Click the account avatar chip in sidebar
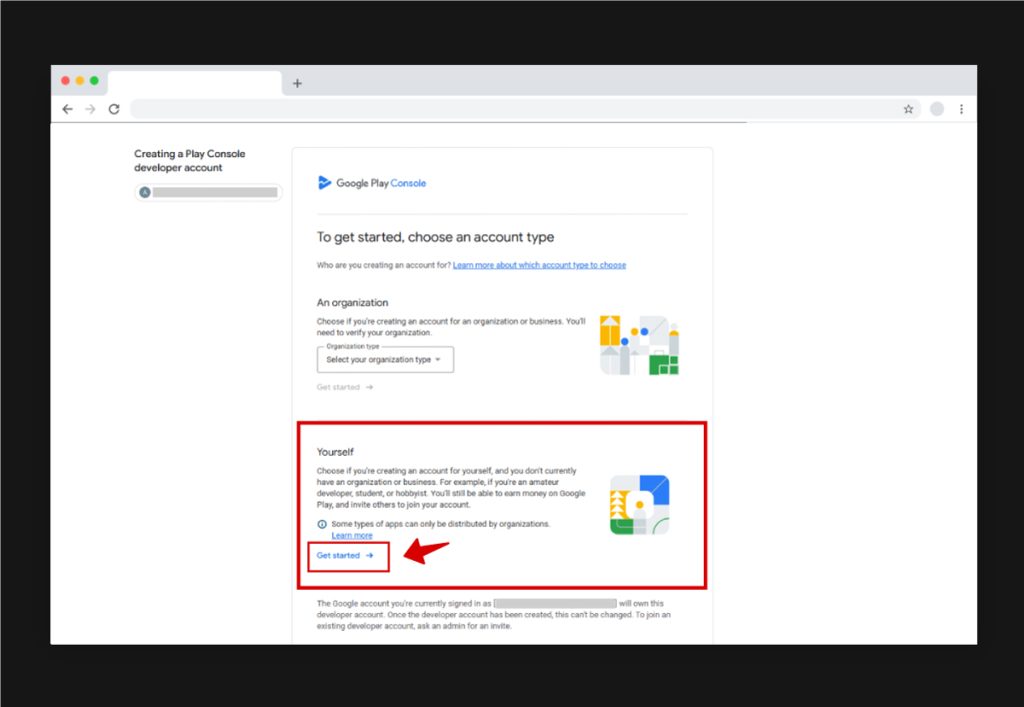1024x707 pixels. 208,192
